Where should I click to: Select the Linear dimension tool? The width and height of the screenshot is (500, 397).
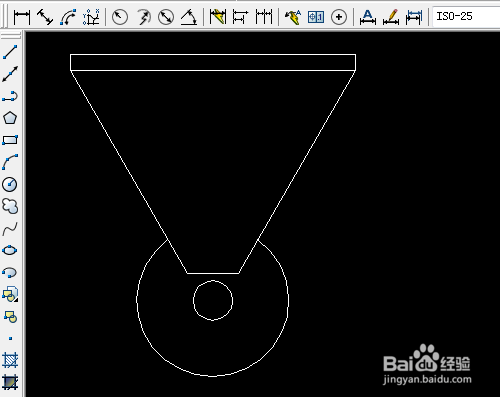tap(22, 17)
